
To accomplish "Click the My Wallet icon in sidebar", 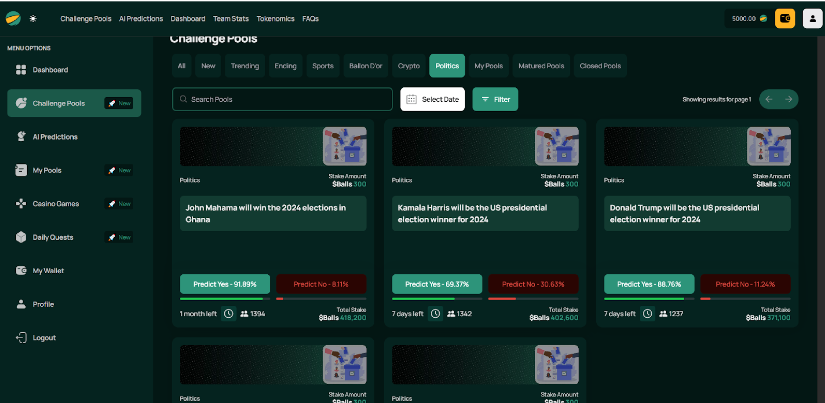I will tap(21, 271).
